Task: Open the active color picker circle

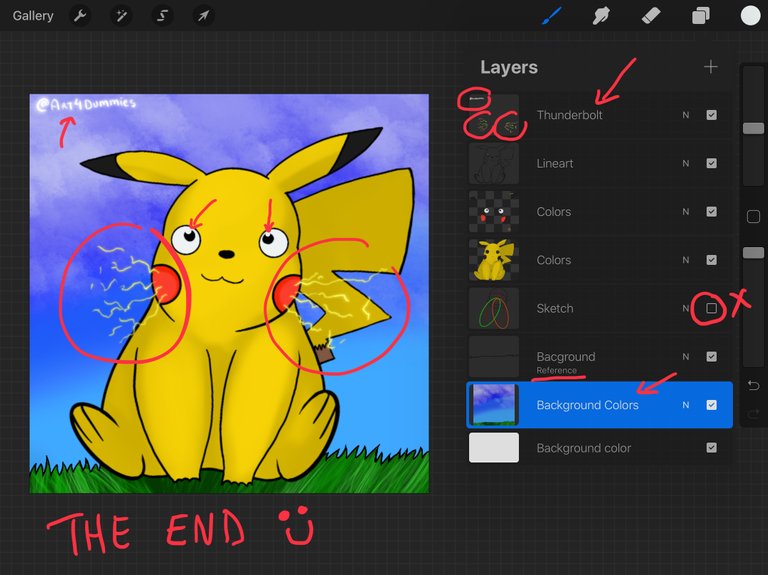Action: coord(750,15)
